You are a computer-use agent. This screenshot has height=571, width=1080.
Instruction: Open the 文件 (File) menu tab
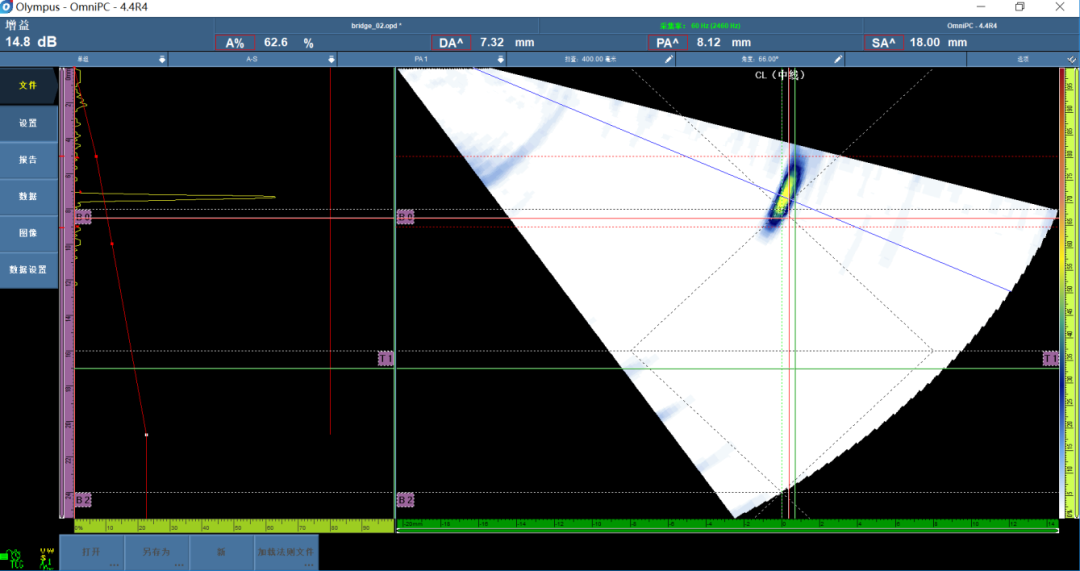coord(28,85)
